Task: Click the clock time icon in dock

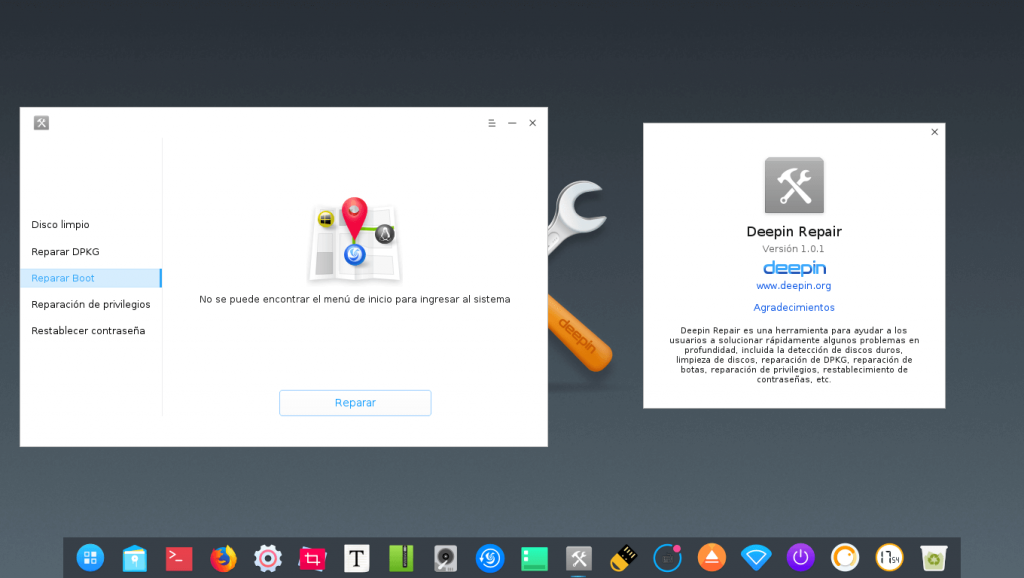Action: click(889, 558)
